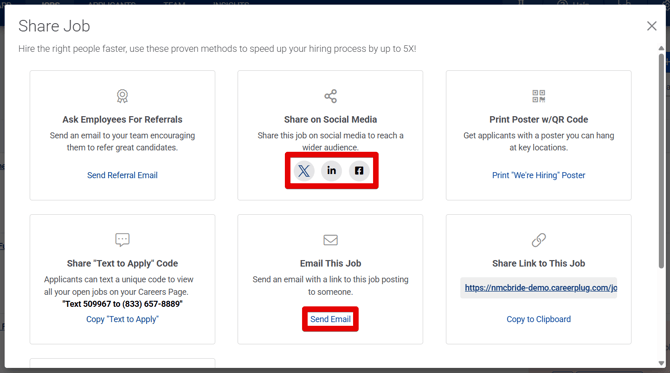Viewport: 670px width, 373px height.
Task: Select Email This Job heading
Action: (330, 264)
